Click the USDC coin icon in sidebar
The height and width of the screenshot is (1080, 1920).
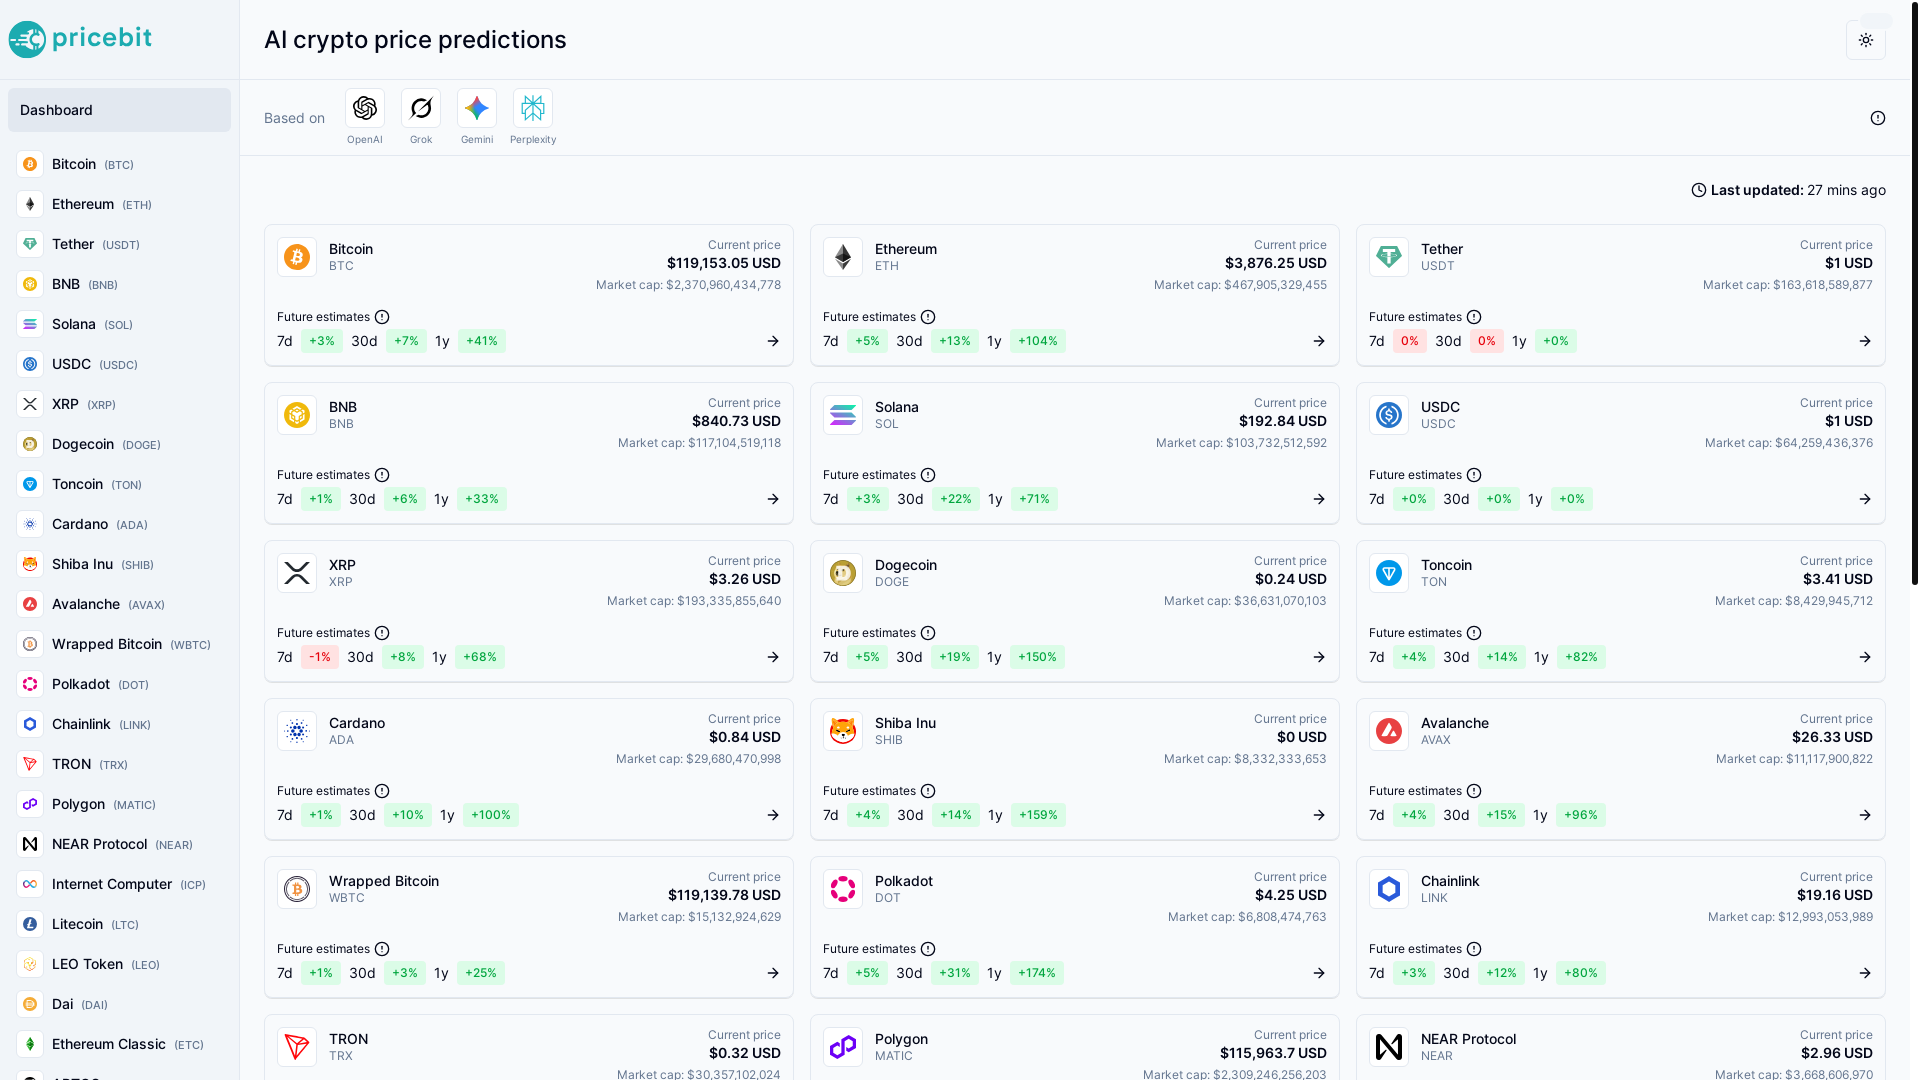30,364
